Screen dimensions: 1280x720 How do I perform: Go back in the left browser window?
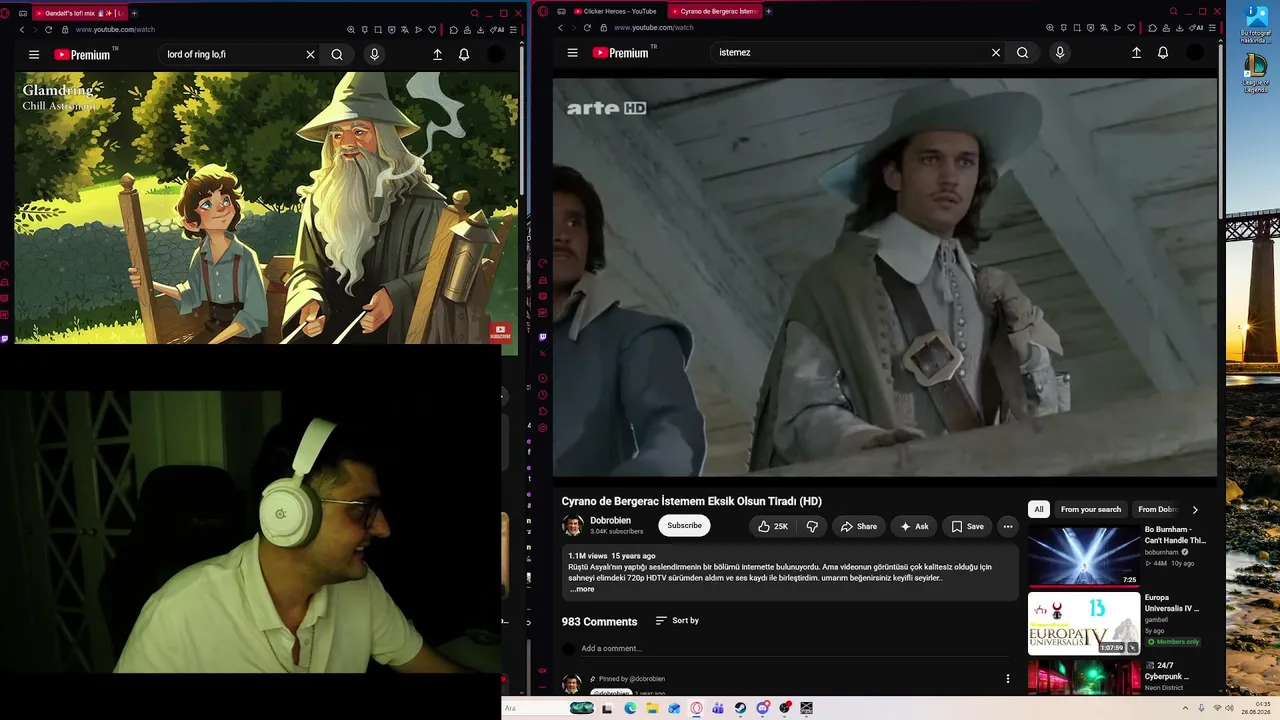pyautogui.click(x=22, y=30)
